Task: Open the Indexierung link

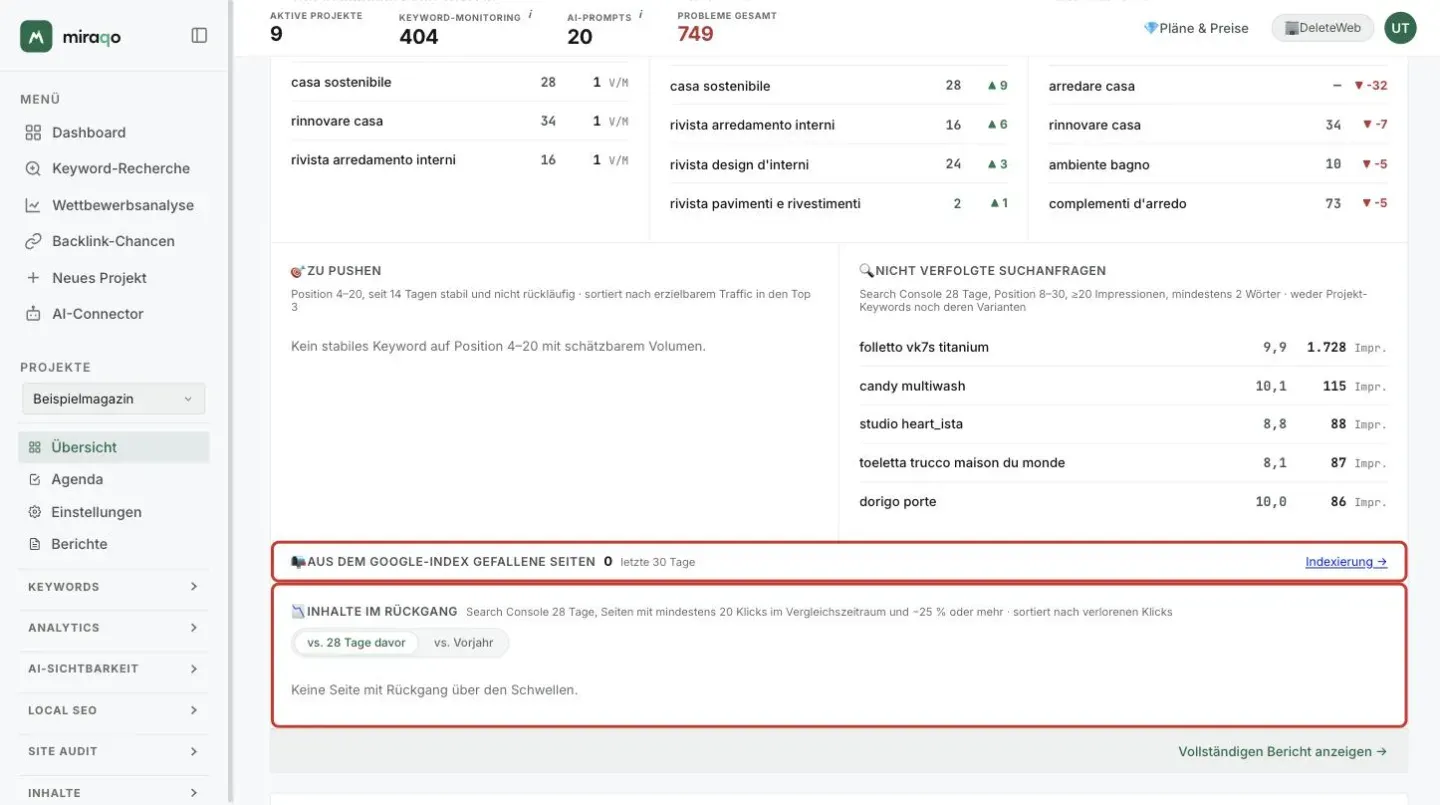Action: [x=1346, y=562]
